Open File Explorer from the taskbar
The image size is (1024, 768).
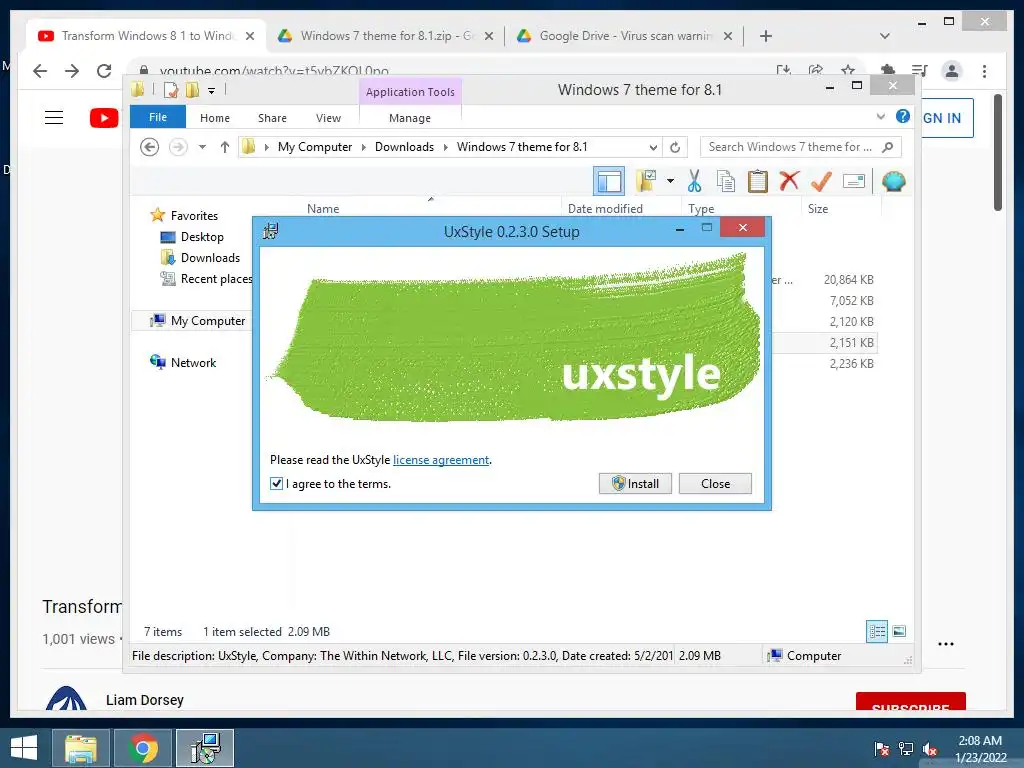click(81, 748)
